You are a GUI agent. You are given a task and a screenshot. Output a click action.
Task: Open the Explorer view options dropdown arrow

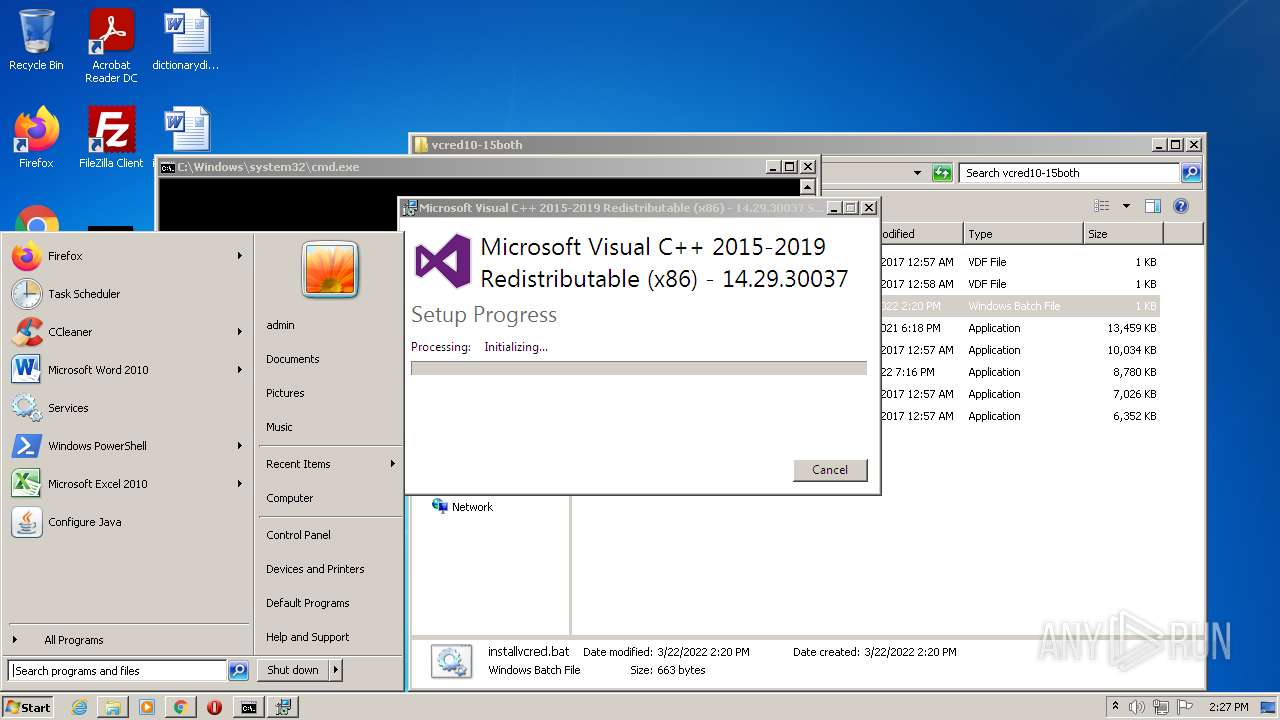(x=1126, y=206)
